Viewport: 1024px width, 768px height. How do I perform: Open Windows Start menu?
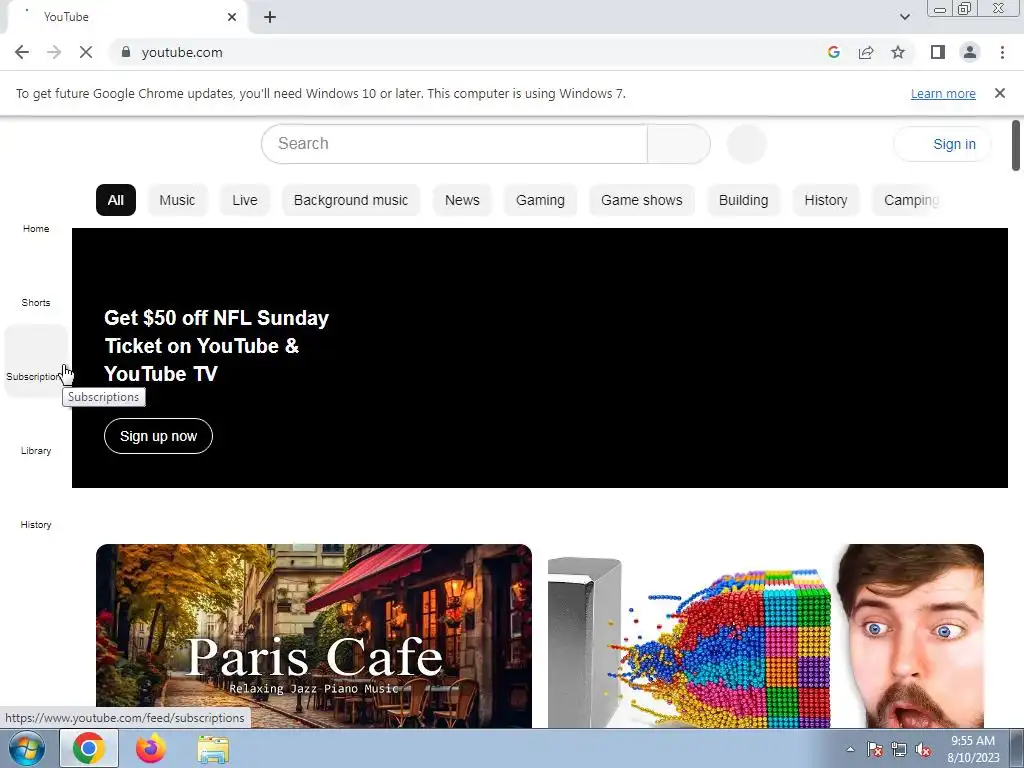coord(27,748)
